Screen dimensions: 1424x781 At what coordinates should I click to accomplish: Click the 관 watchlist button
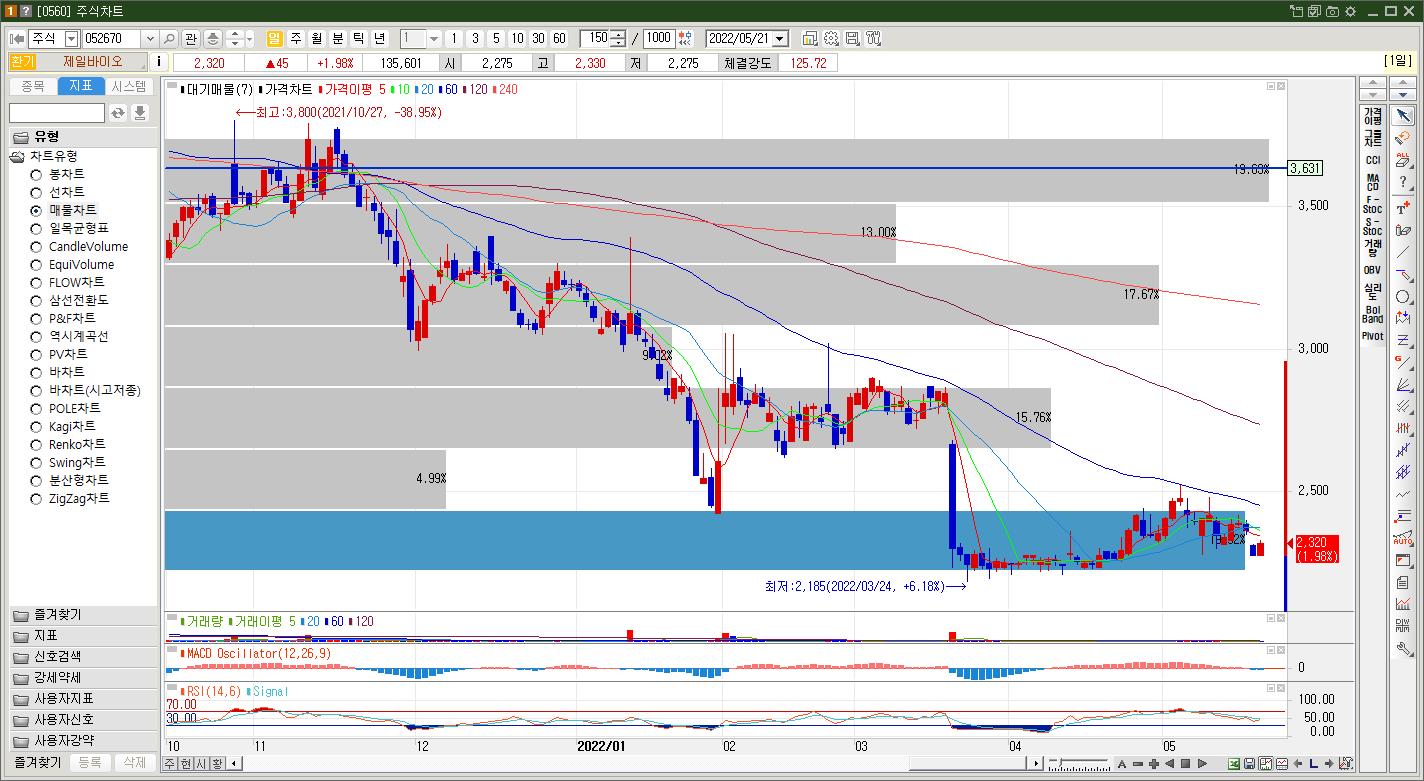(x=191, y=38)
